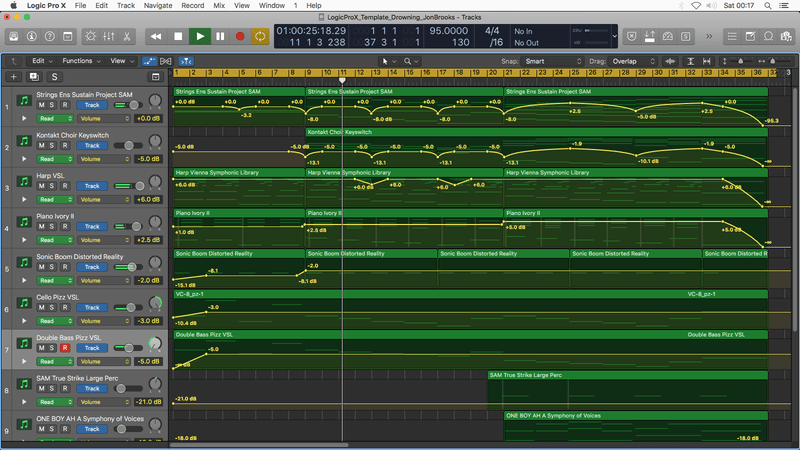Open the Mixer faders button
The height and width of the screenshot is (450, 800).
pyautogui.click(x=109, y=36)
